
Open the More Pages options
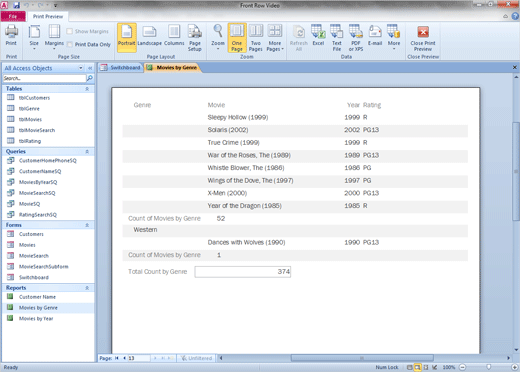(275, 37)
